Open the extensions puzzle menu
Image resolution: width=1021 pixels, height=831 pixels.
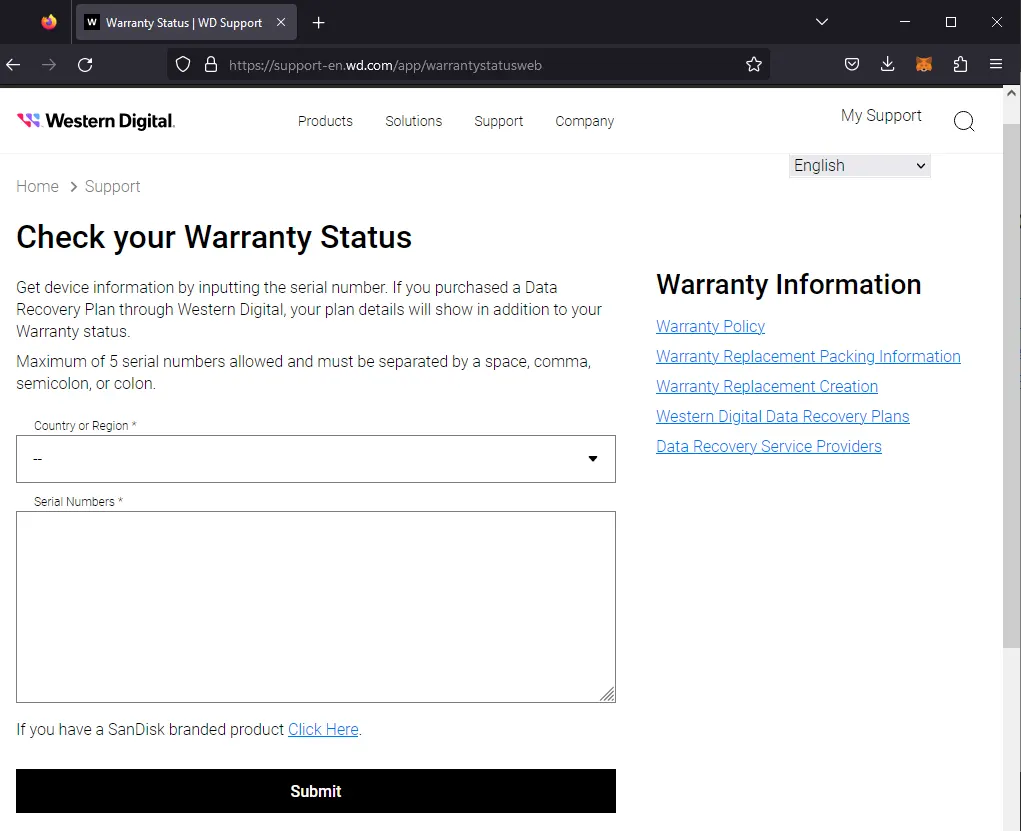point(960,64)
